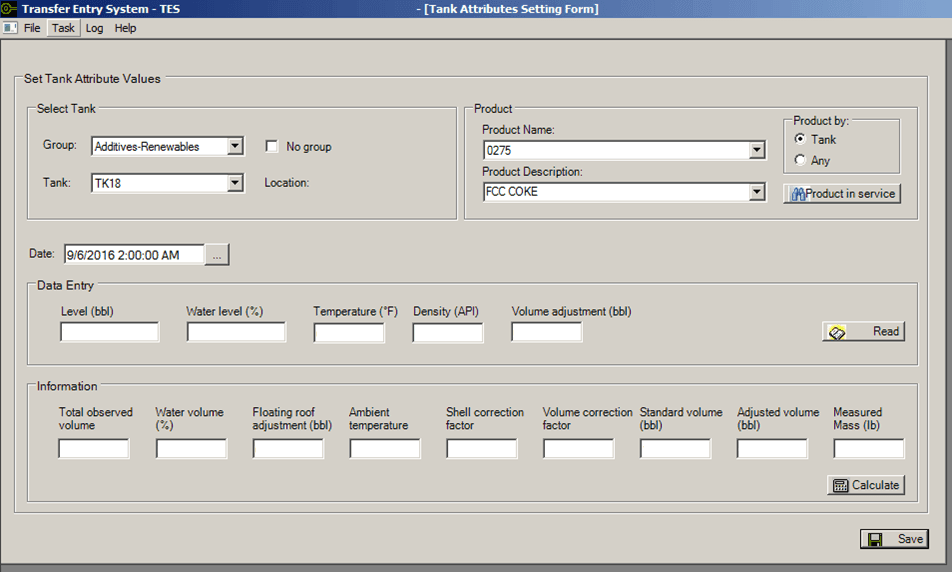Screen dimensions: 952x572
Task: Enable the No group checkbox
Action: [x=272, y=147]
